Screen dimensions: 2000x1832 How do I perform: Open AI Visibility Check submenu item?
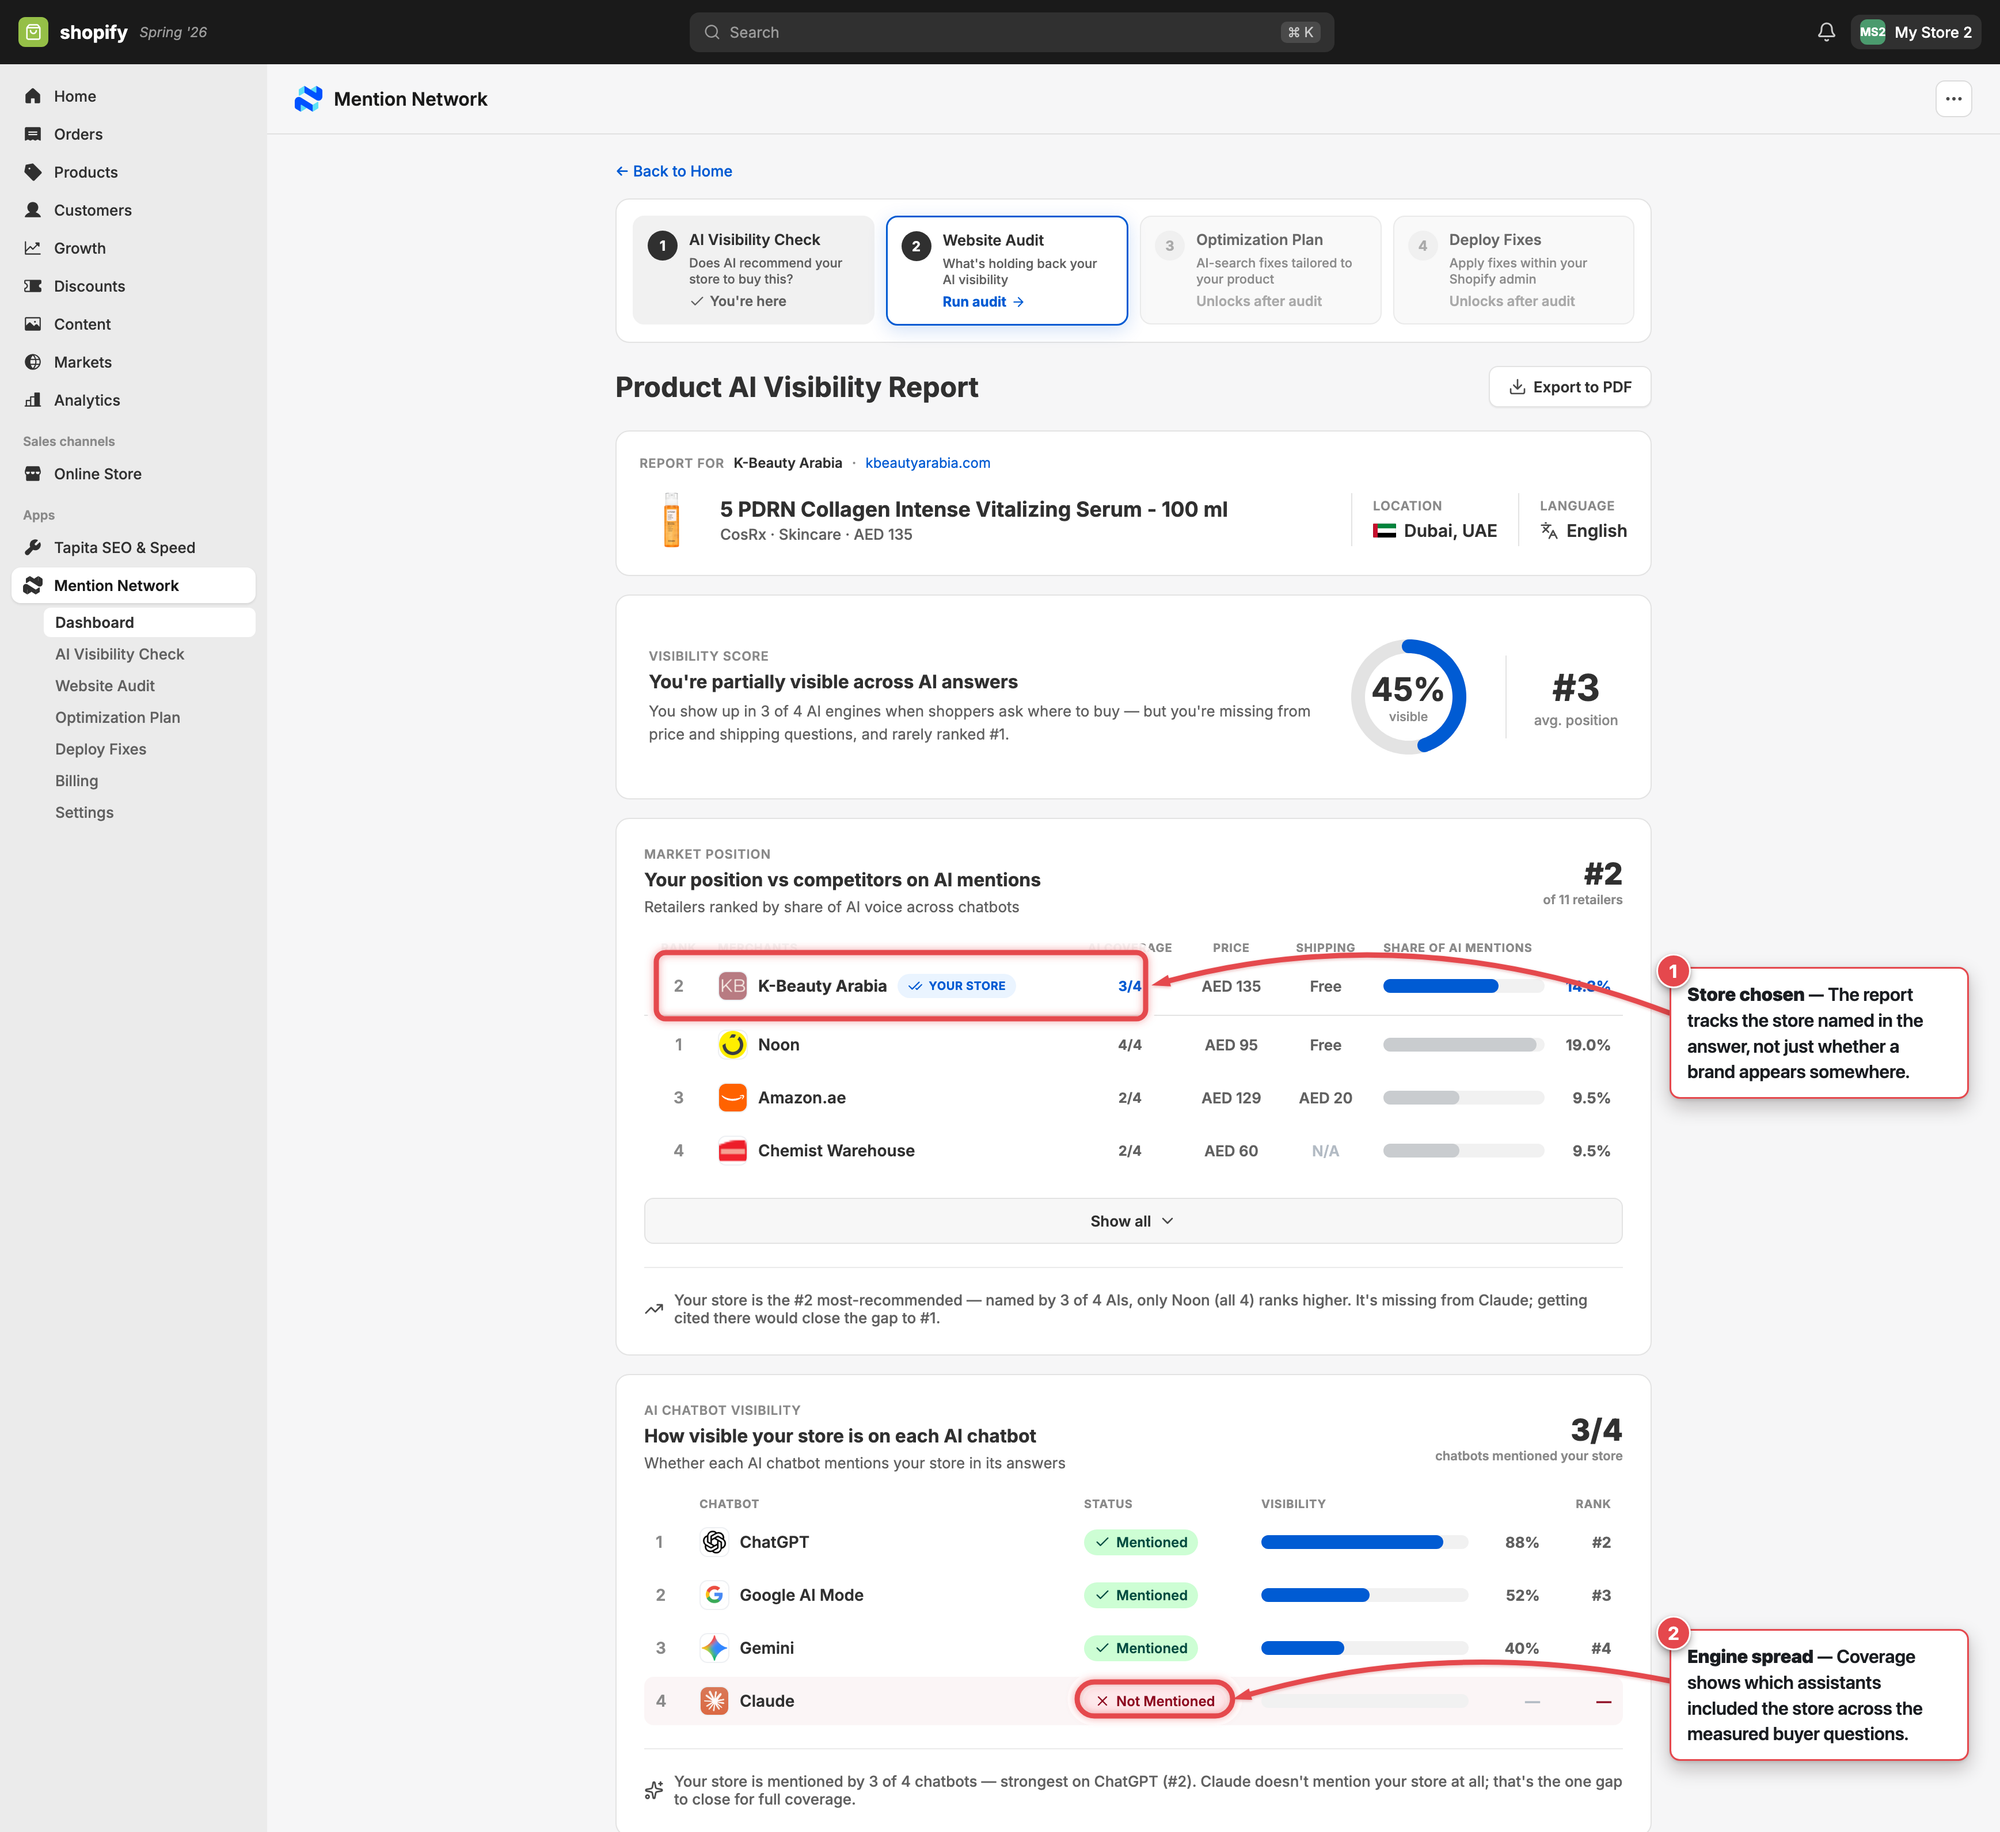coord(120,654)
